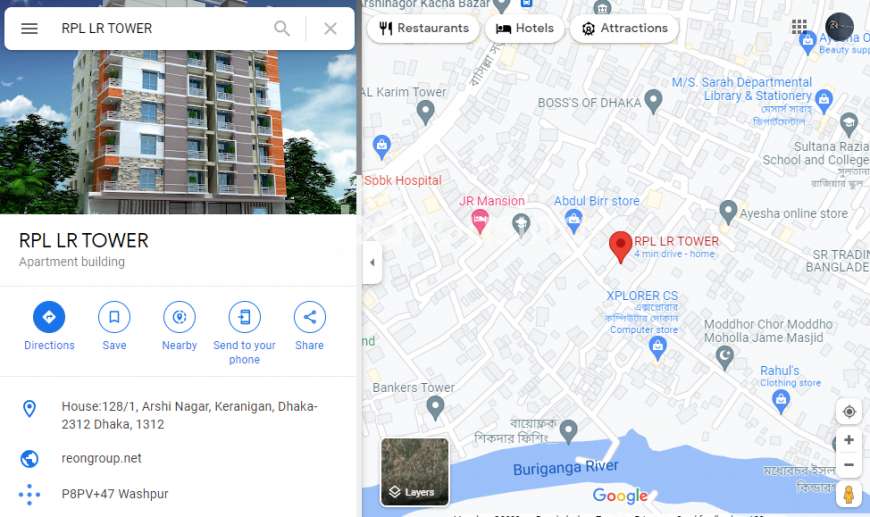Send place to your phone
This screenshot has height=517, width=870.
[x=245, y=333]
